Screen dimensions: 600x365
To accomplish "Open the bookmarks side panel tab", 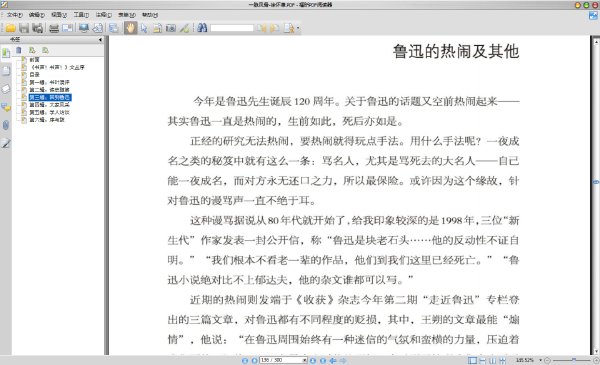I will (6, 53).
